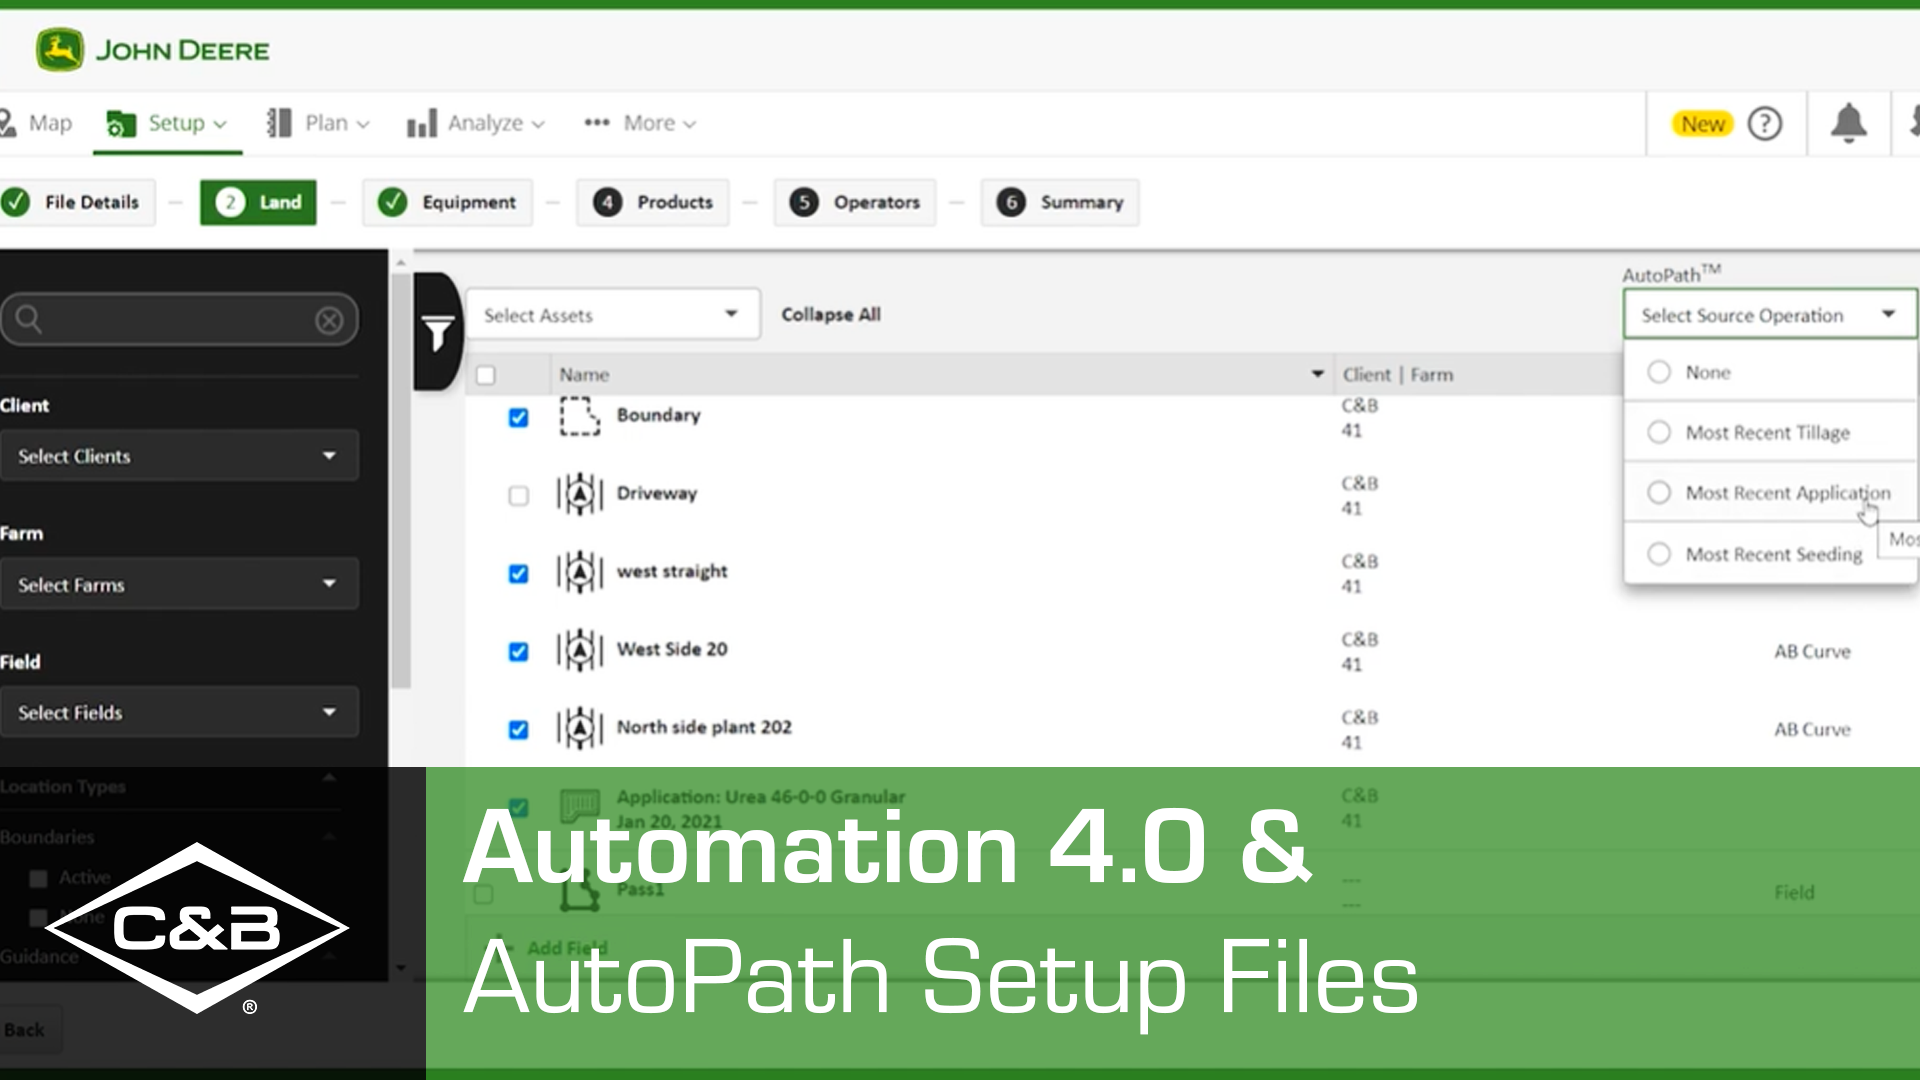Click the John Deere logo

[60, 49]
